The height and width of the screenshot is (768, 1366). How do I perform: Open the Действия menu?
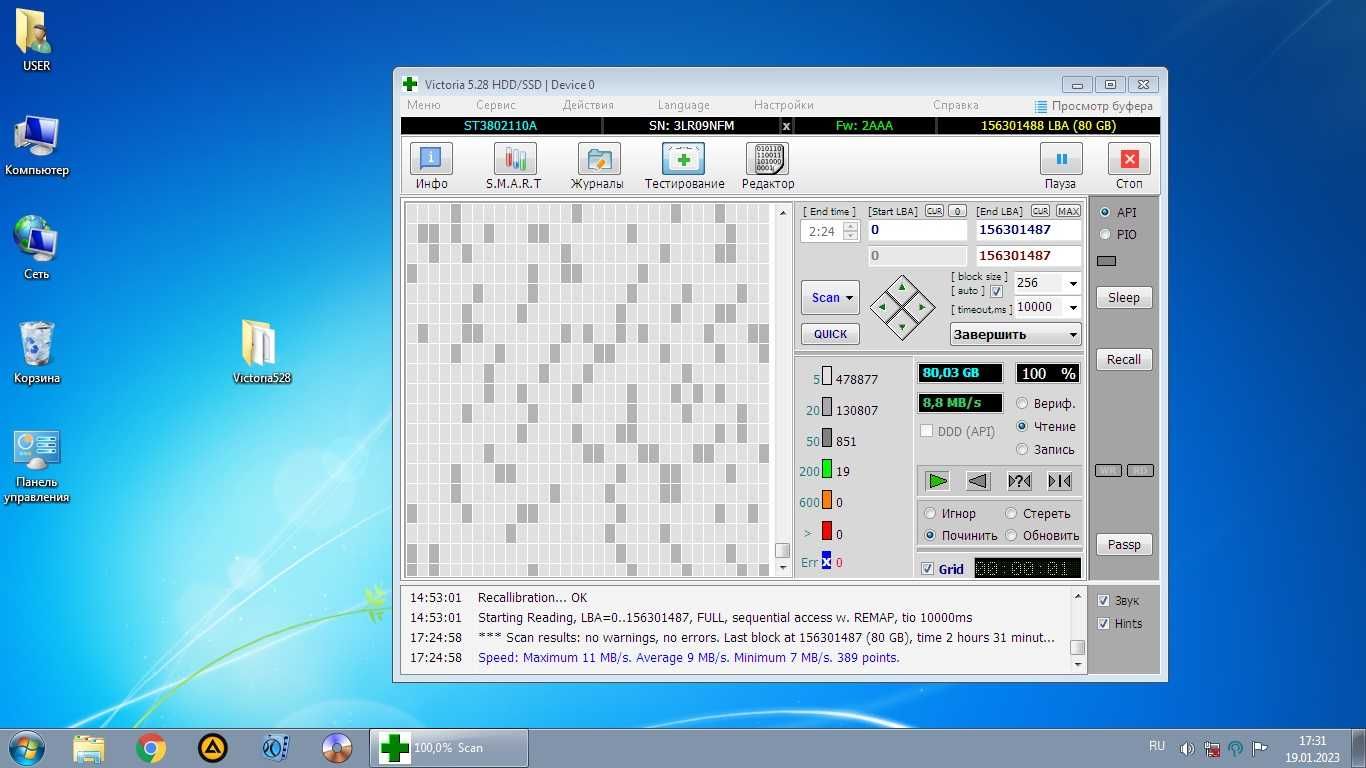pos(588,105)
